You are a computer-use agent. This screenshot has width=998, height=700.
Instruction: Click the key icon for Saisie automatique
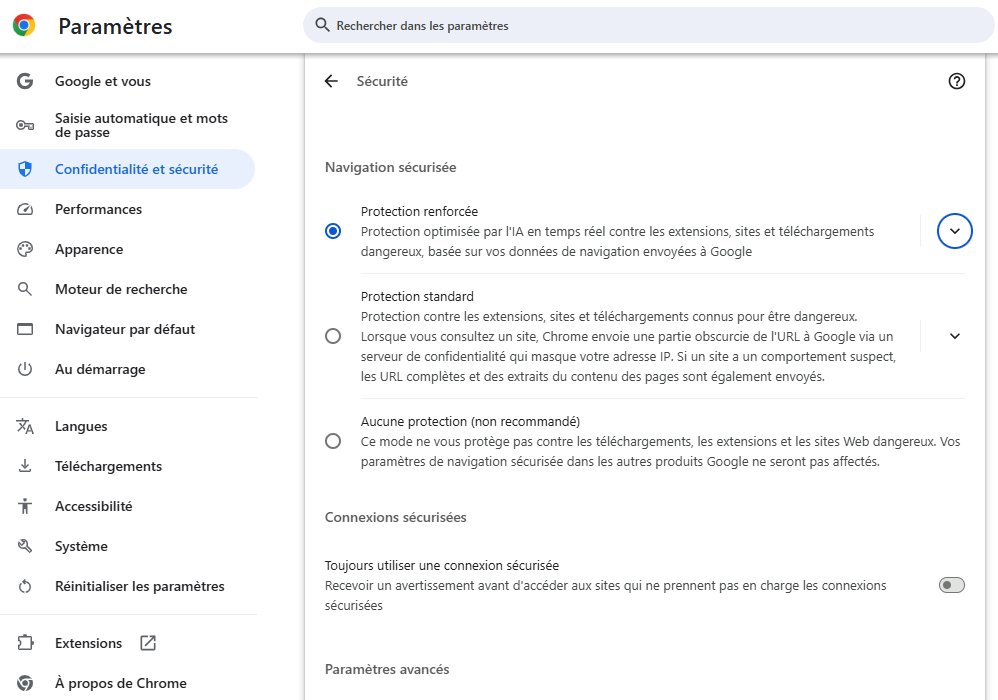click(25, 125)
